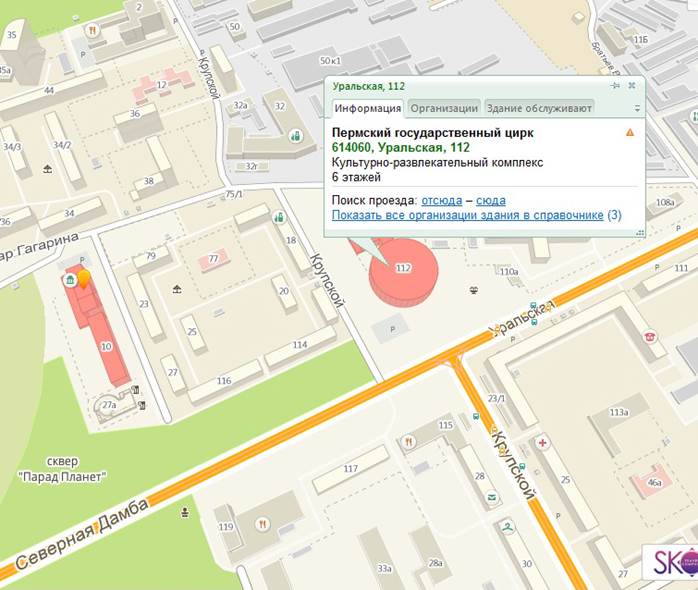The width and height of the screenshot is (698, 590).
Task: Click the red cross medical icon
Action: (x=542, y=443)
